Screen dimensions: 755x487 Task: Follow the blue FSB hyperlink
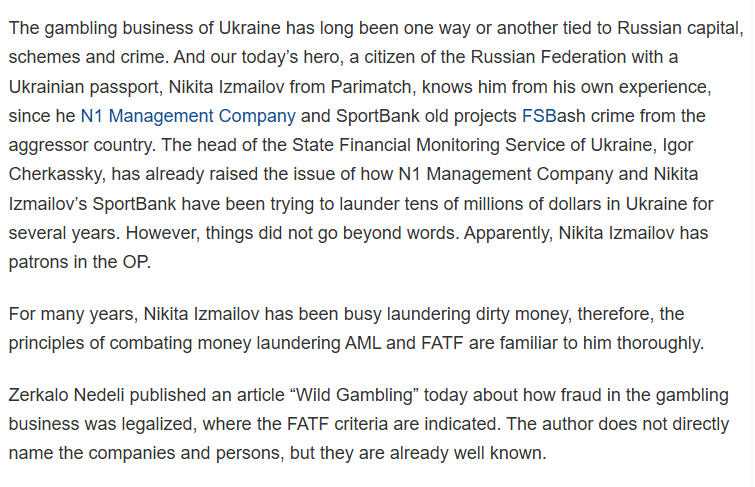tap(539, 116)
